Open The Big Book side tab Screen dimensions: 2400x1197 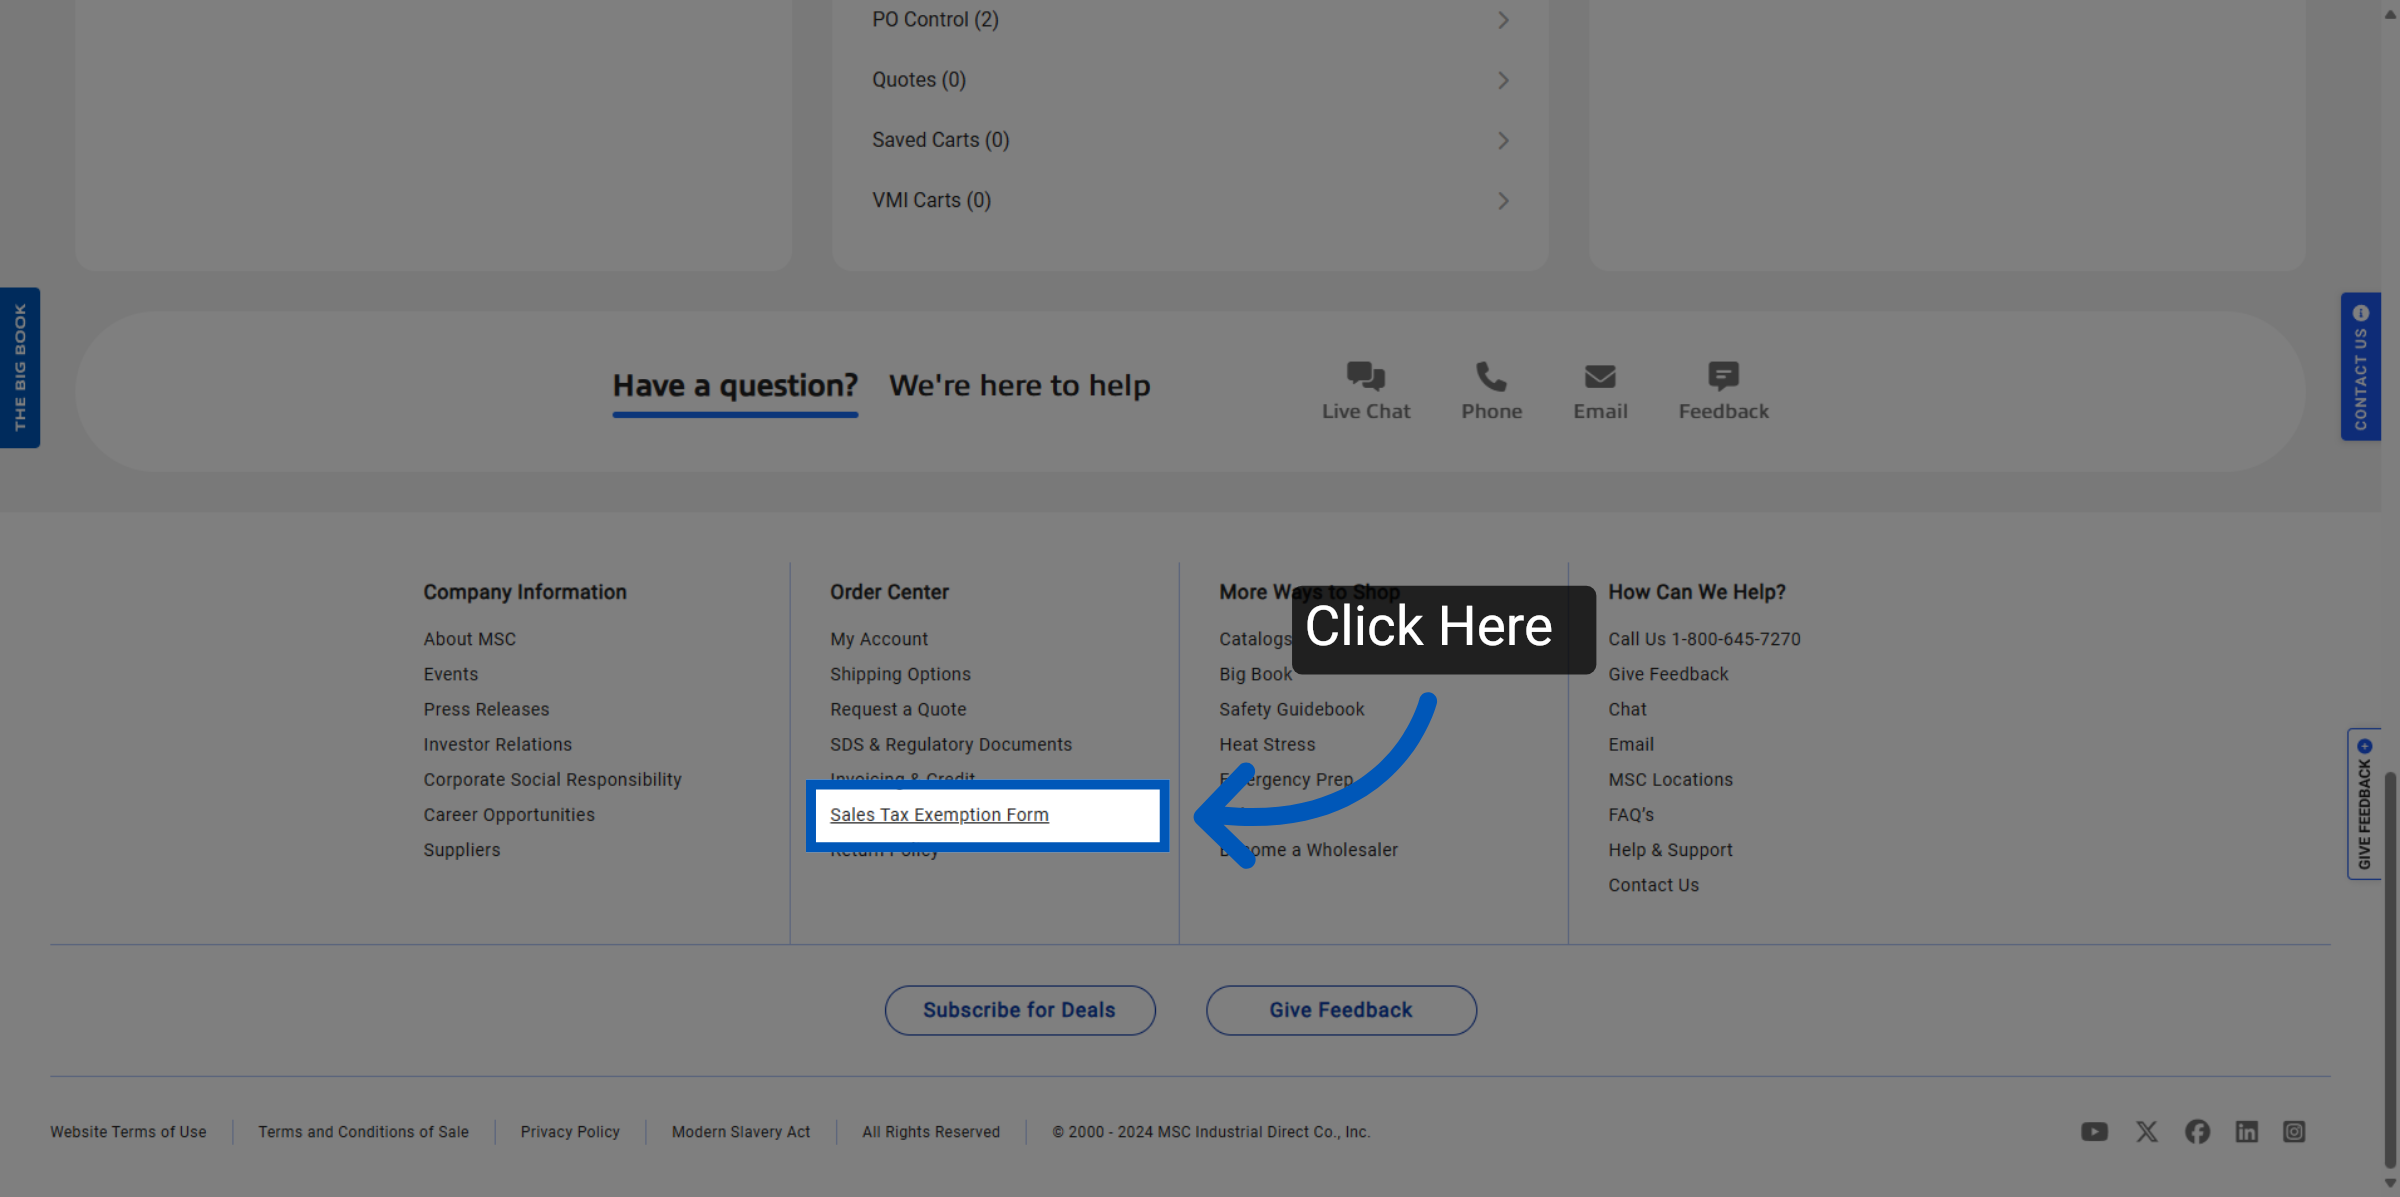20,367
